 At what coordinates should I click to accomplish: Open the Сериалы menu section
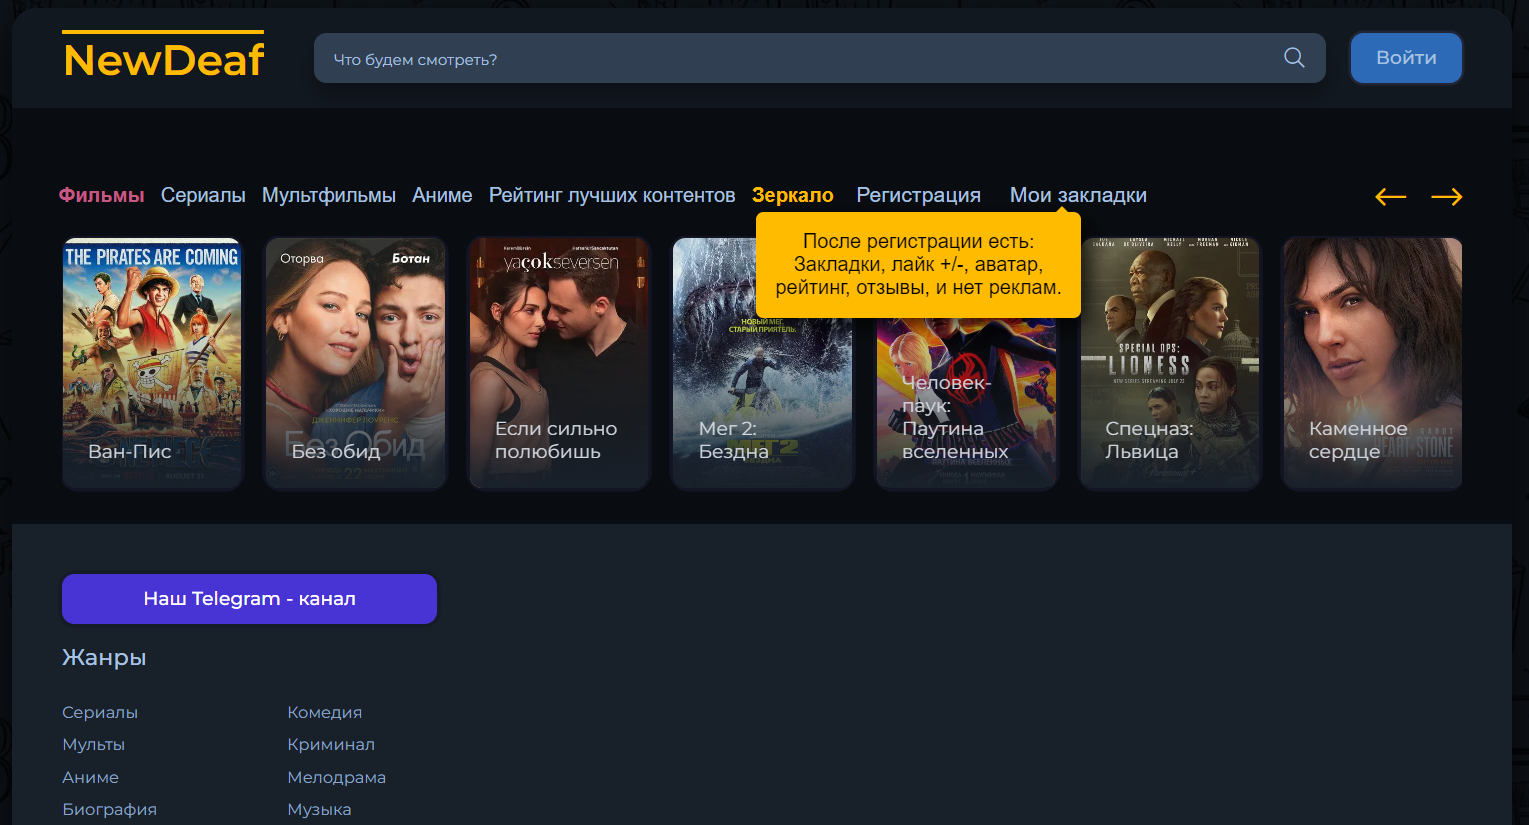[203, 195]
